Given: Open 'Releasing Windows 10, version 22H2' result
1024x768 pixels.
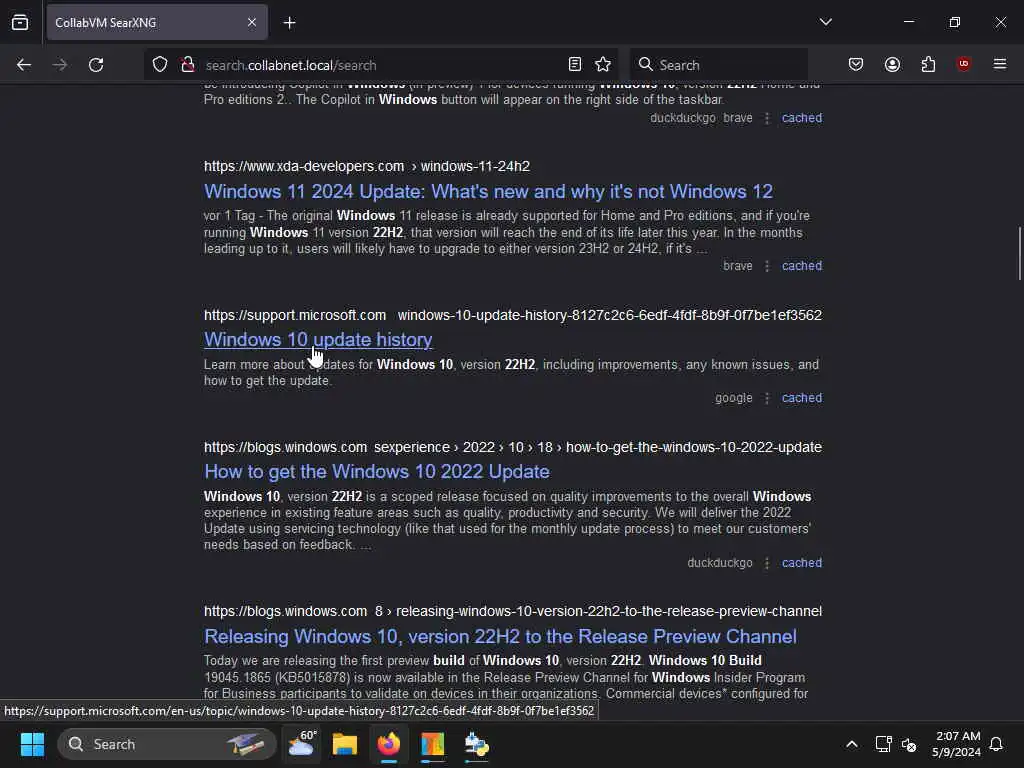Looking at the screenshot, I should [x=500, y=636].
